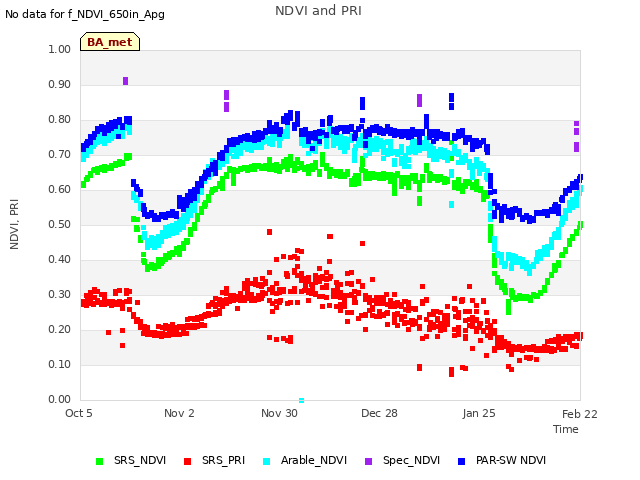Click the Feb 22 x-axis label
Image resolution: width=640 pixels, height=480 pixels.
(580, 414)
